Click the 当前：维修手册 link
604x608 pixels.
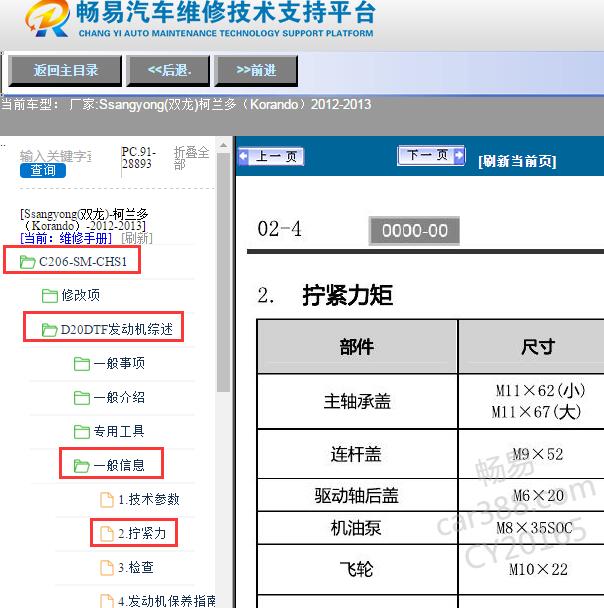point(66,238)
